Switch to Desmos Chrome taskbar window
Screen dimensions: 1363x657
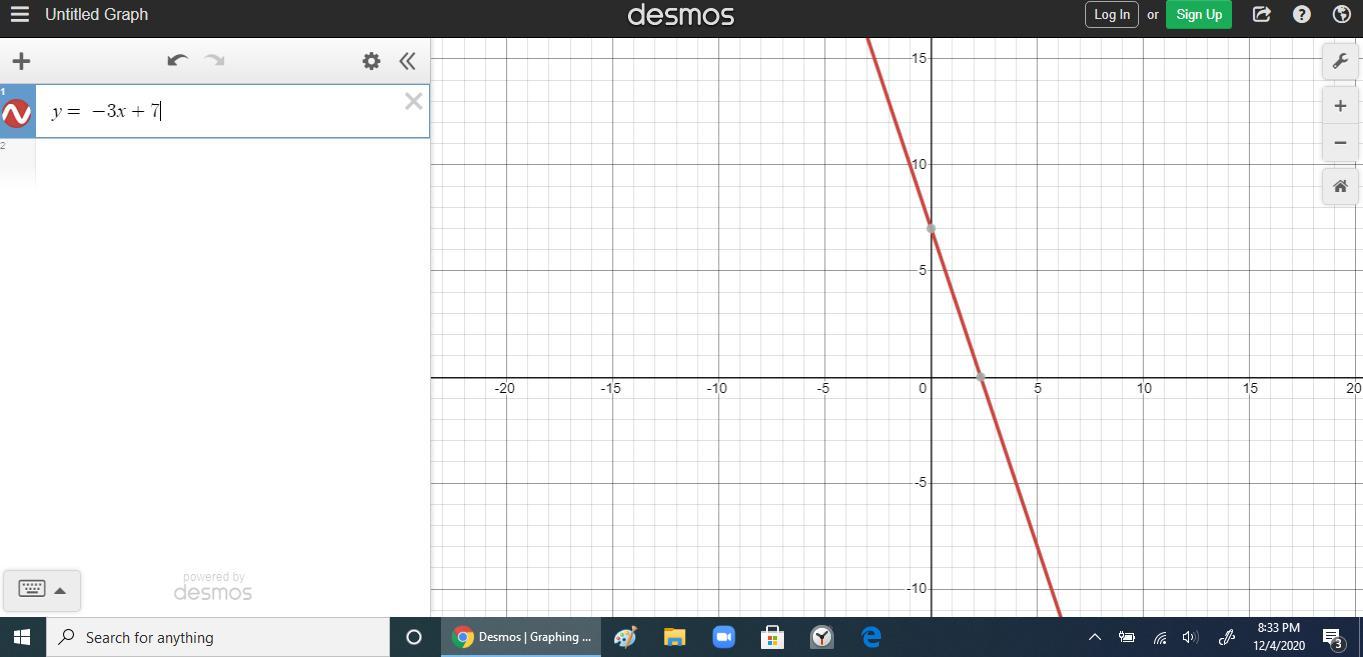521,637
